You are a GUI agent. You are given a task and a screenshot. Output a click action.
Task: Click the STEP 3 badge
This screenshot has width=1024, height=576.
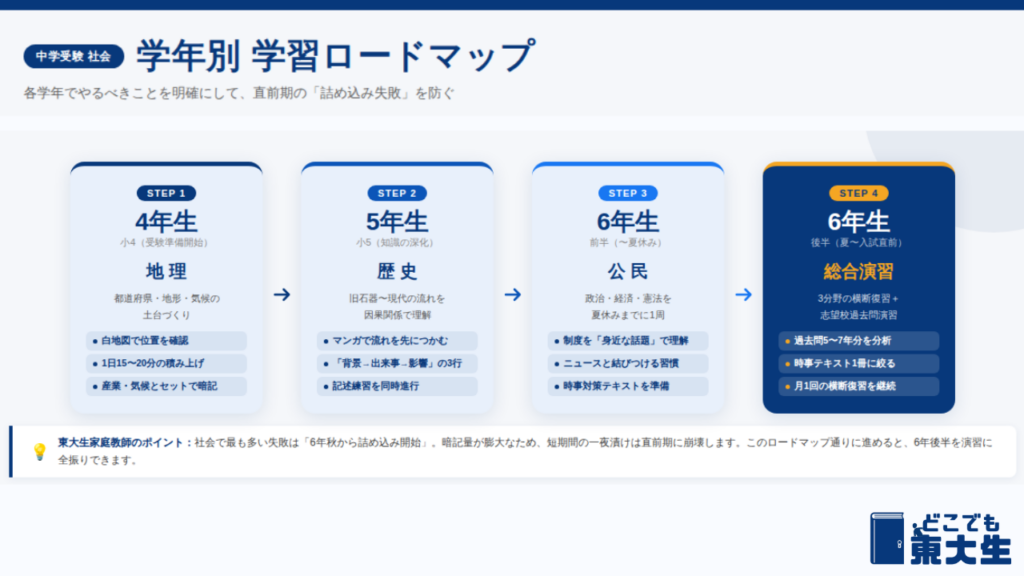pos(628,193)
